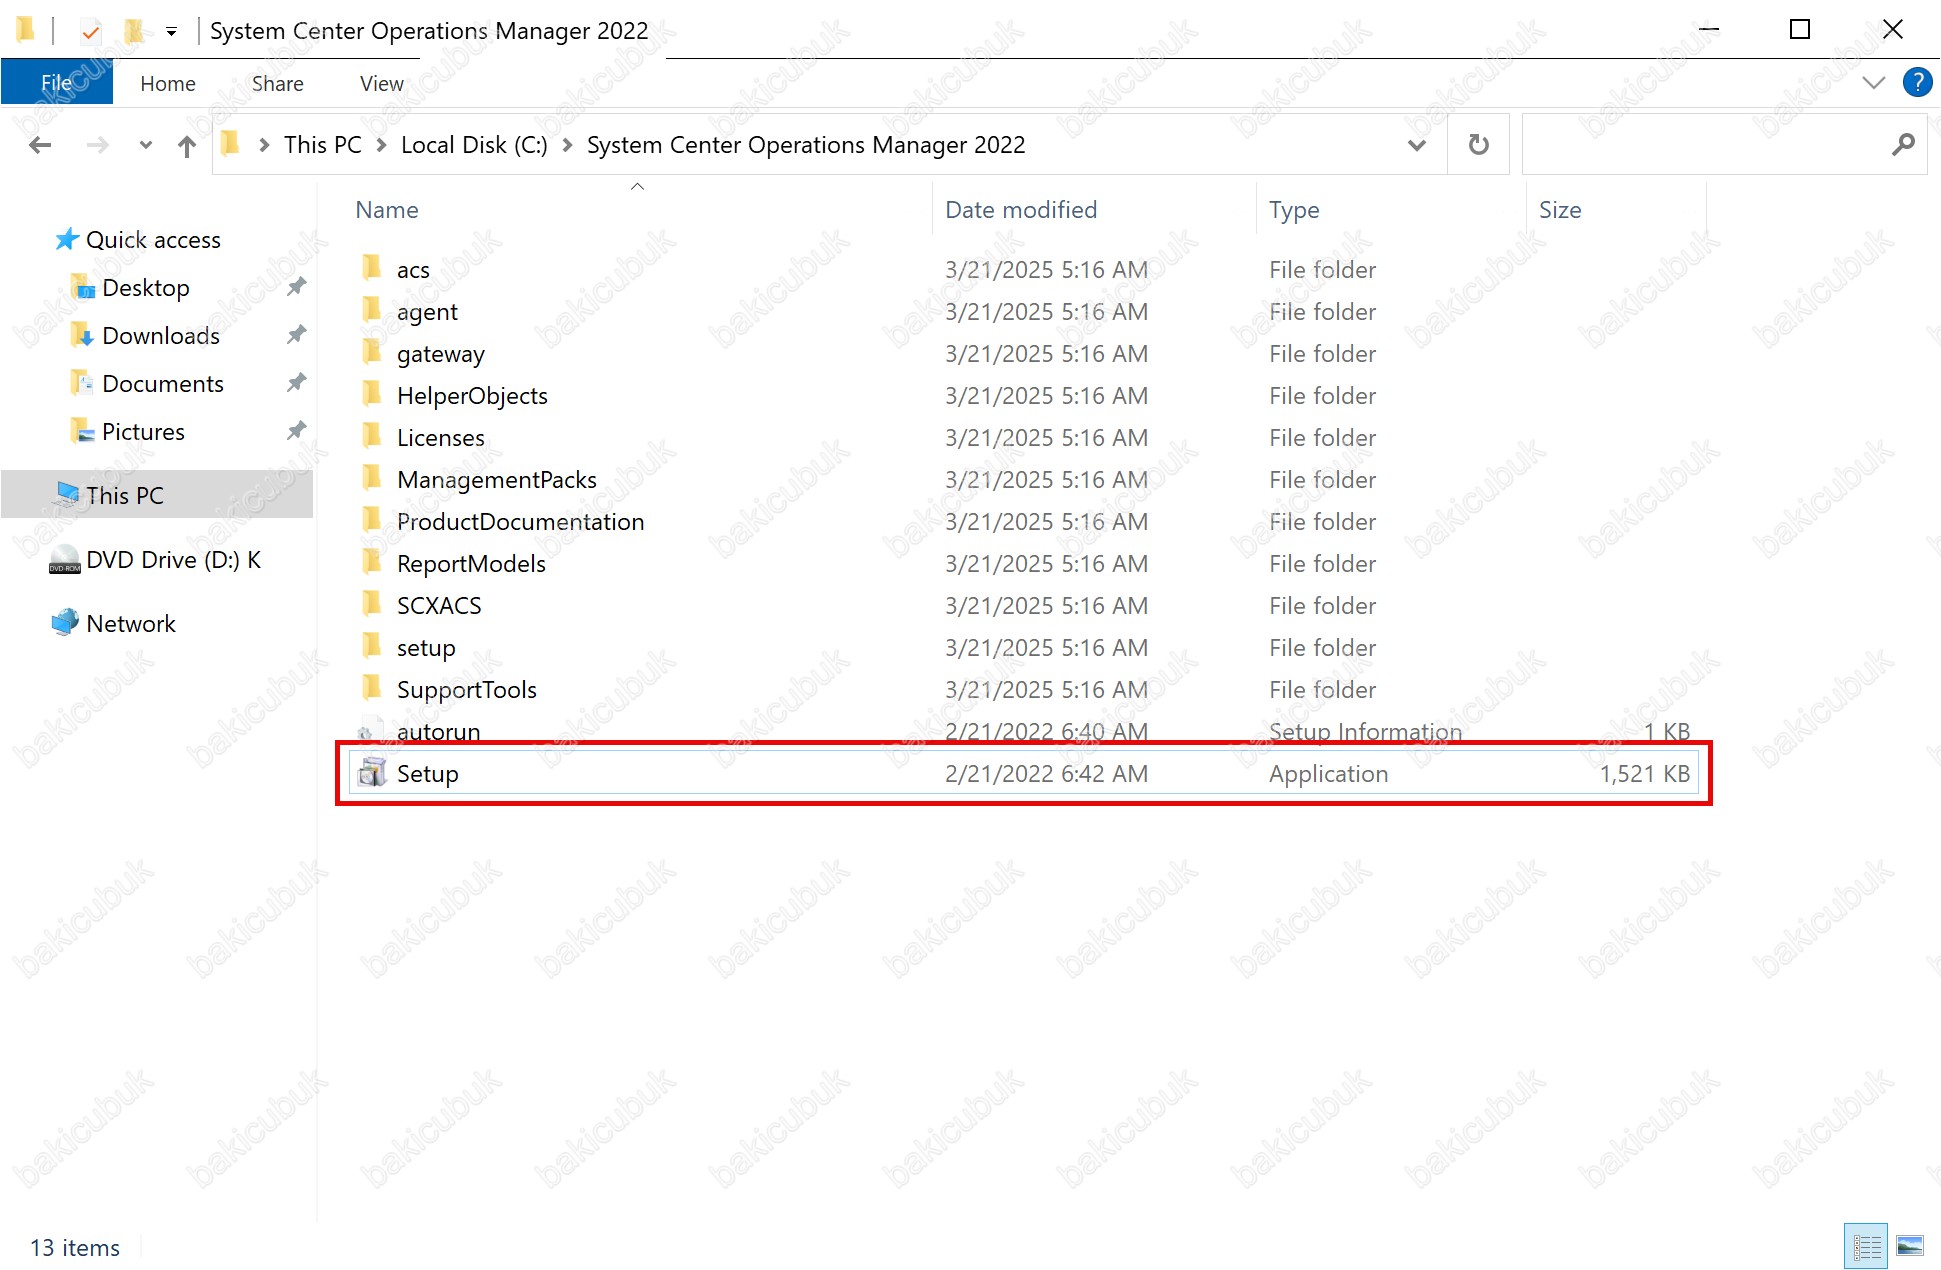Open the agent folder icon
1941x1270 pixels.
click(x=372, y=310)
